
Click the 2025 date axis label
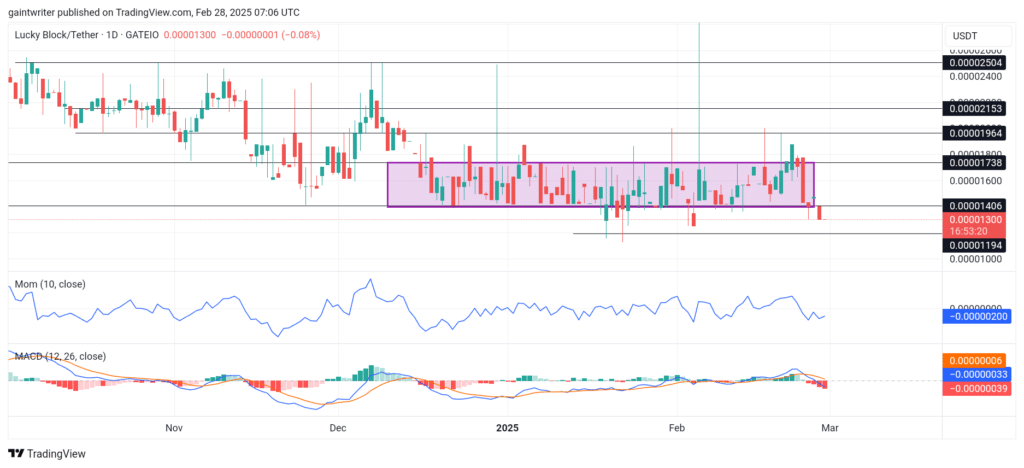tap(507, 428)
